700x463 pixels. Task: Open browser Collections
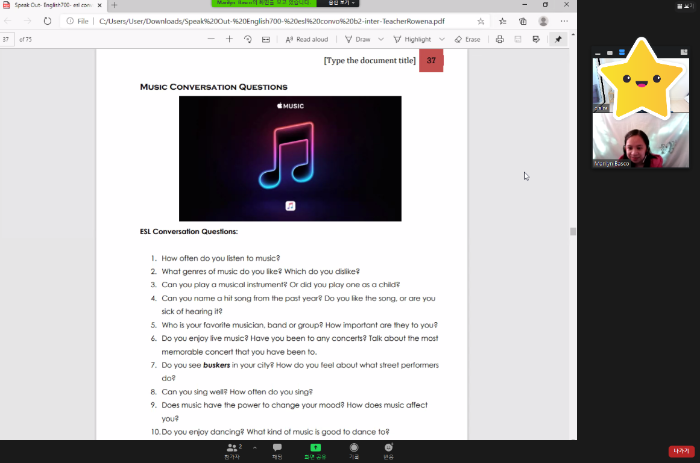[x=523, y=21]
